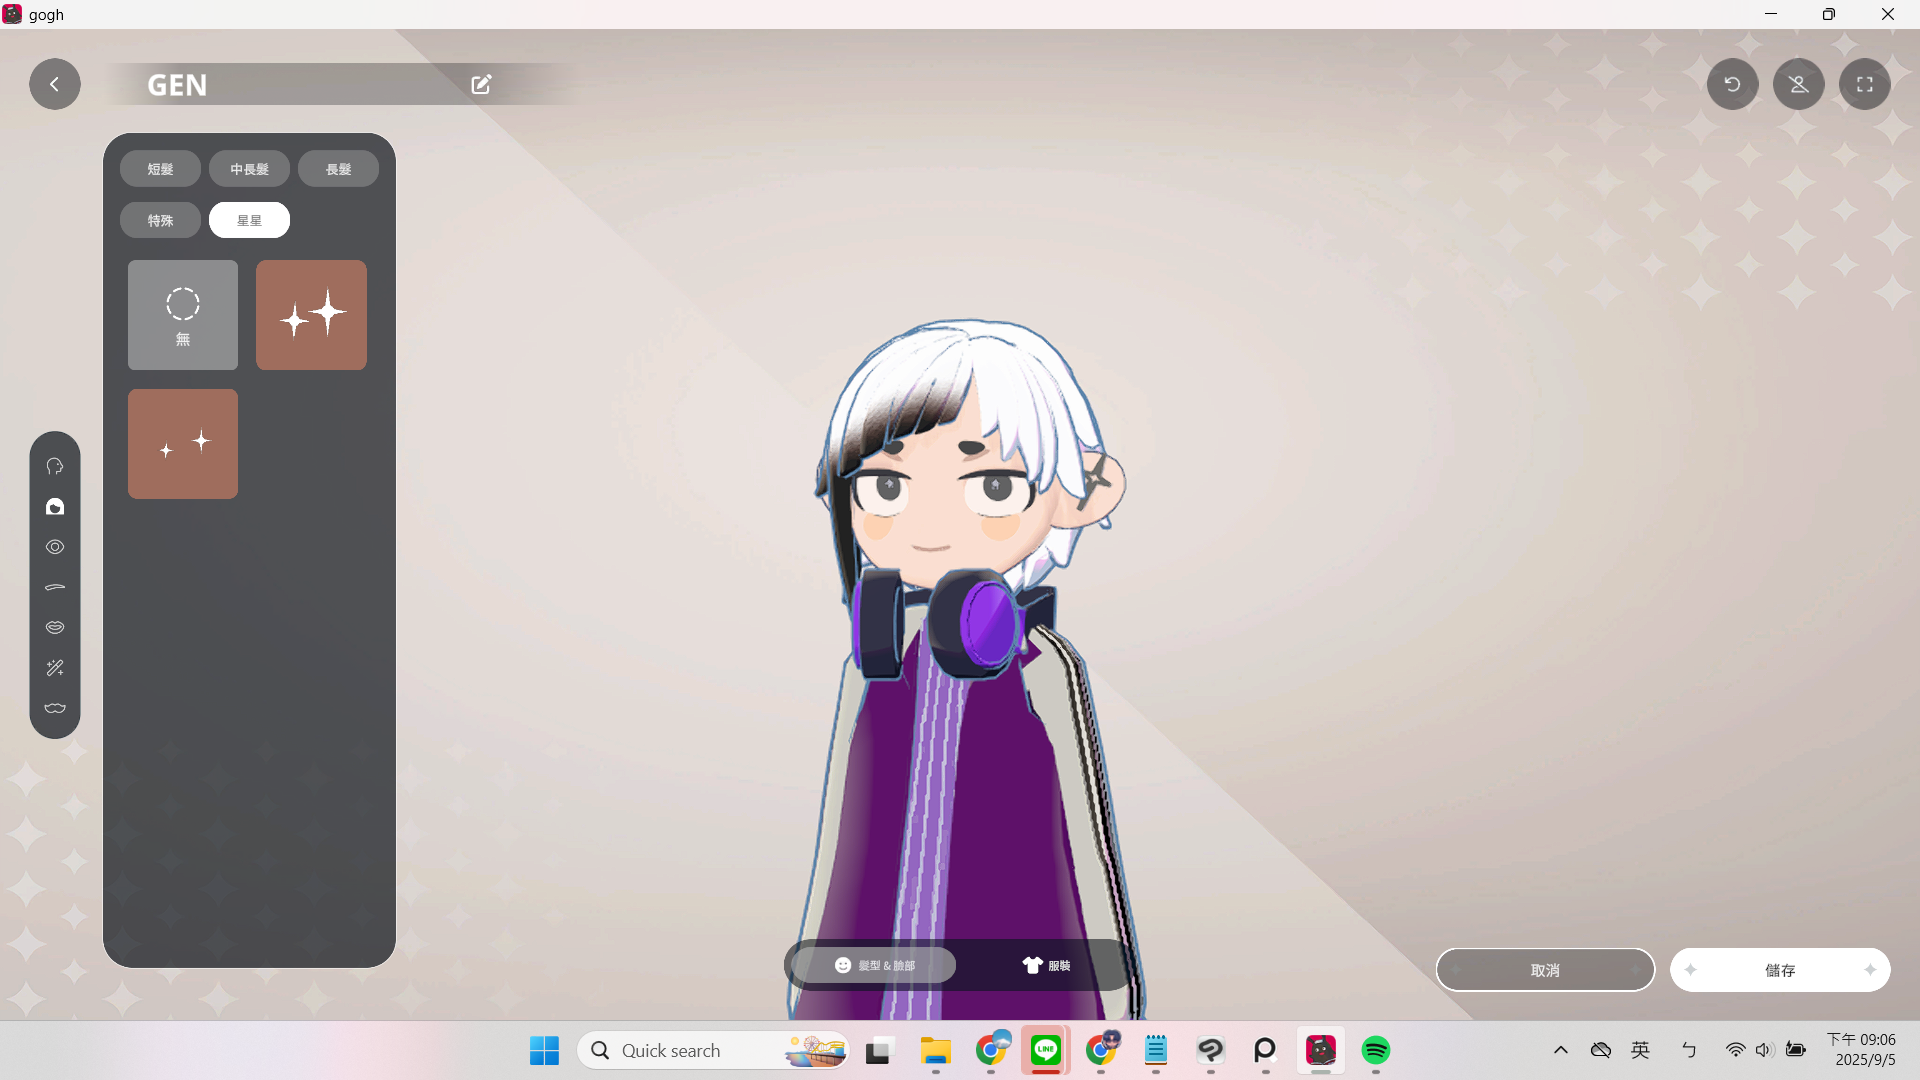Click the 儲存 save button

point(1779,970)
